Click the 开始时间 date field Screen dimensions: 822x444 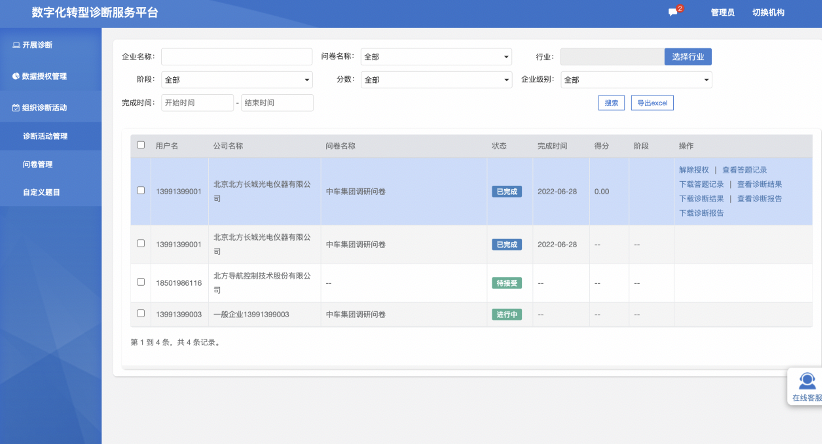(x=197, y=103)
